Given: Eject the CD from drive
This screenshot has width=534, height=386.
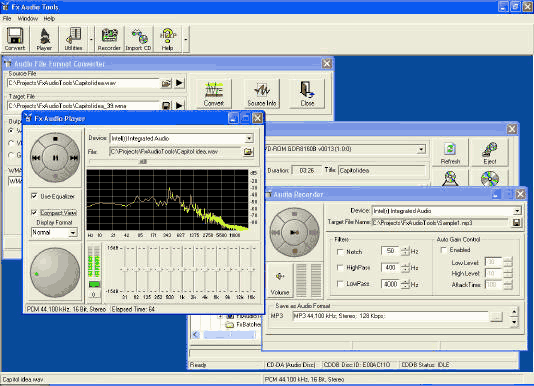Looking at the screenshot, I should 490,153.
